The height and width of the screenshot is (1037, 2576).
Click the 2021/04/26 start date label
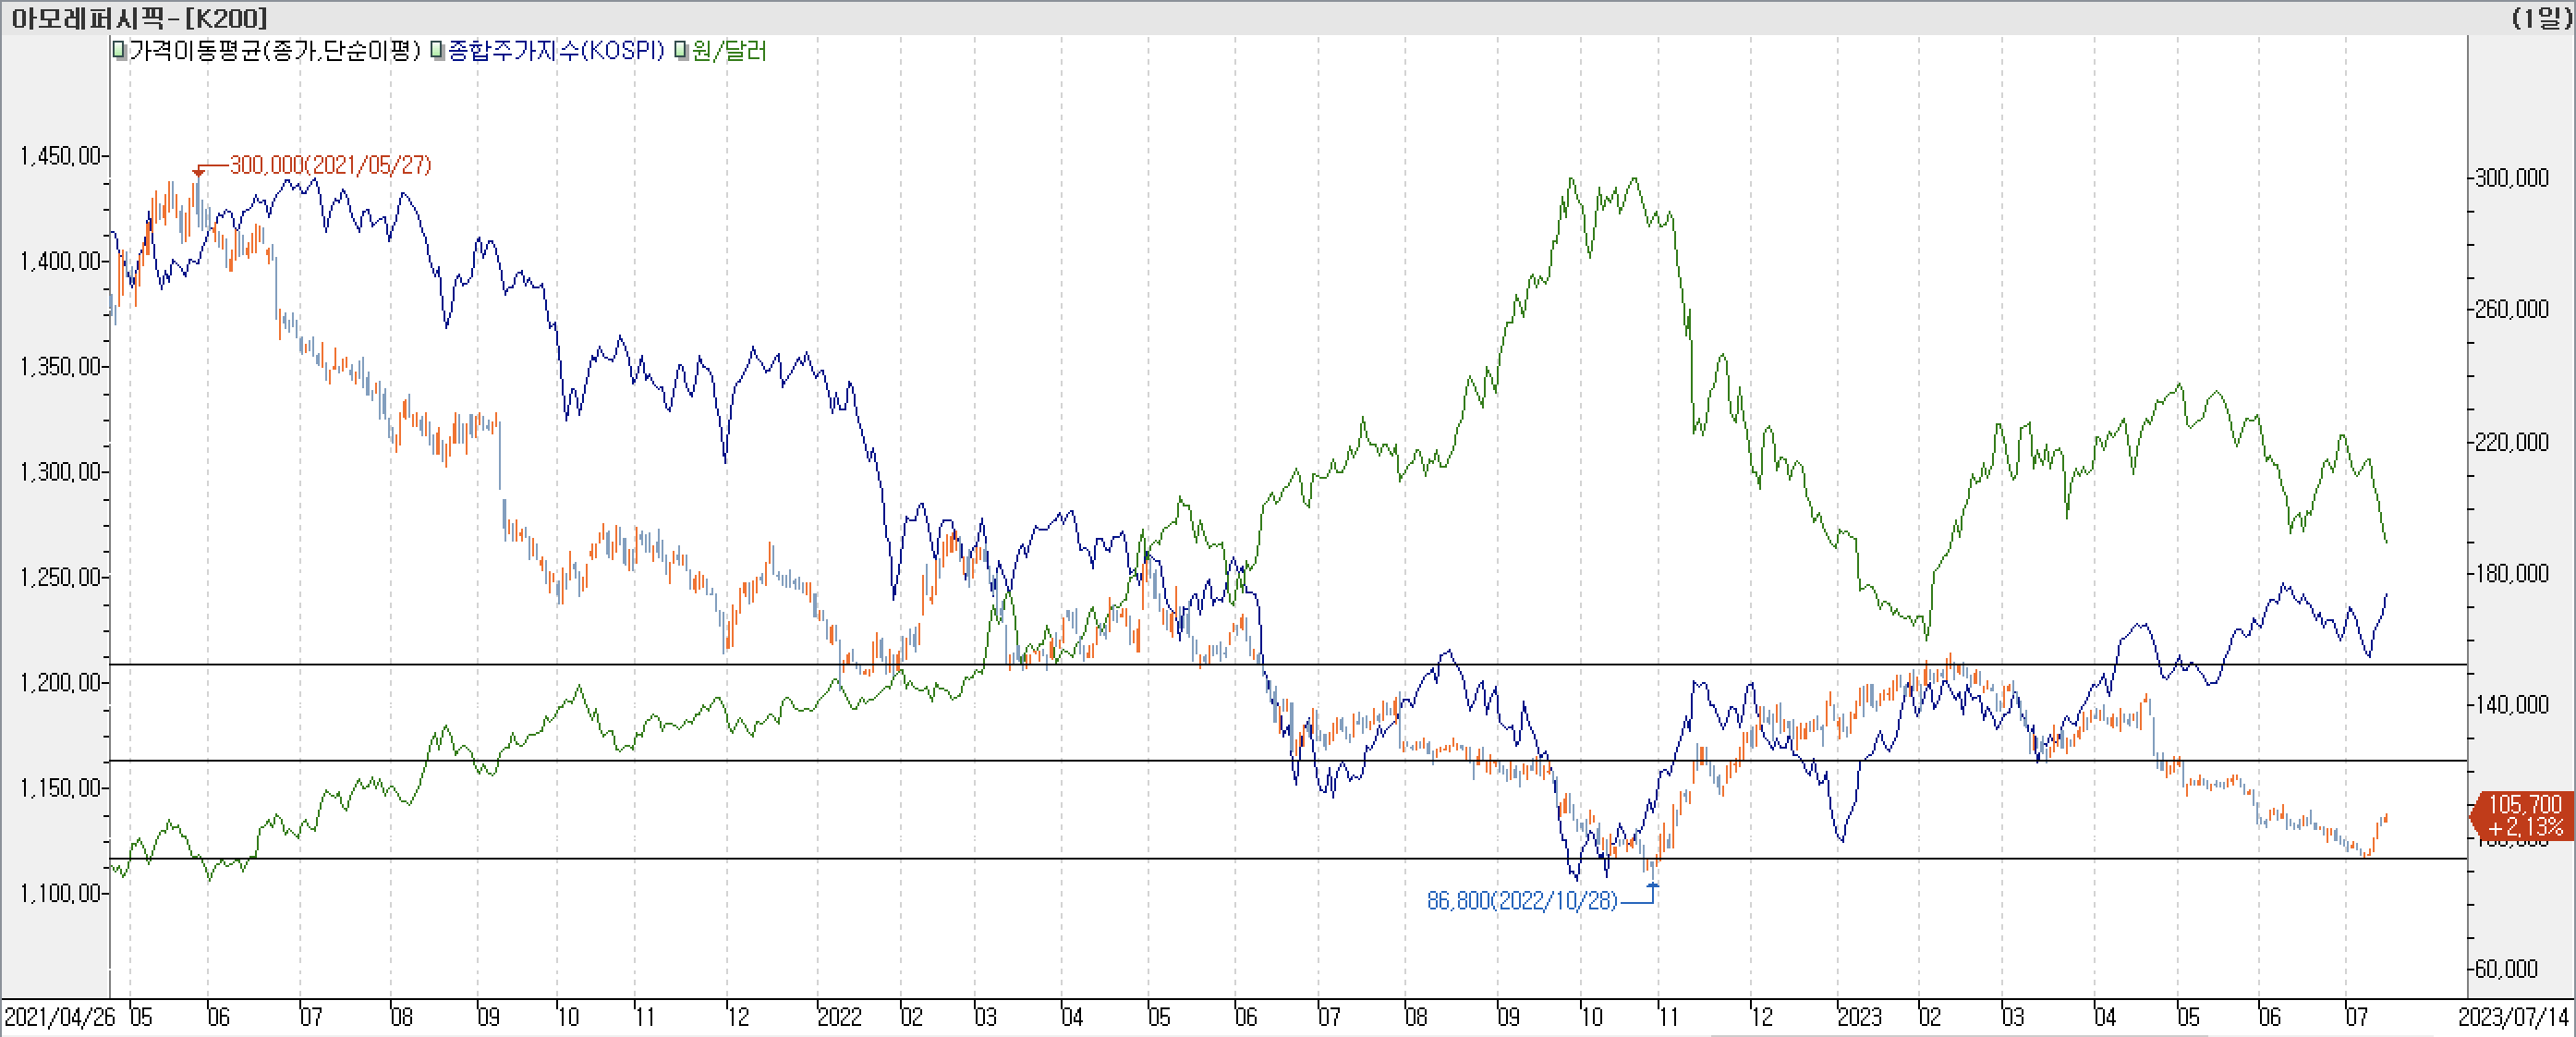click(x=60, y=1017)
